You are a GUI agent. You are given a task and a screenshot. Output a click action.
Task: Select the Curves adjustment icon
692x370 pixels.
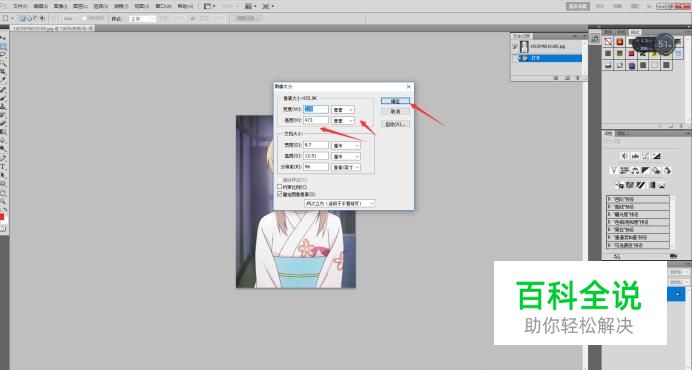pos(646,156)
